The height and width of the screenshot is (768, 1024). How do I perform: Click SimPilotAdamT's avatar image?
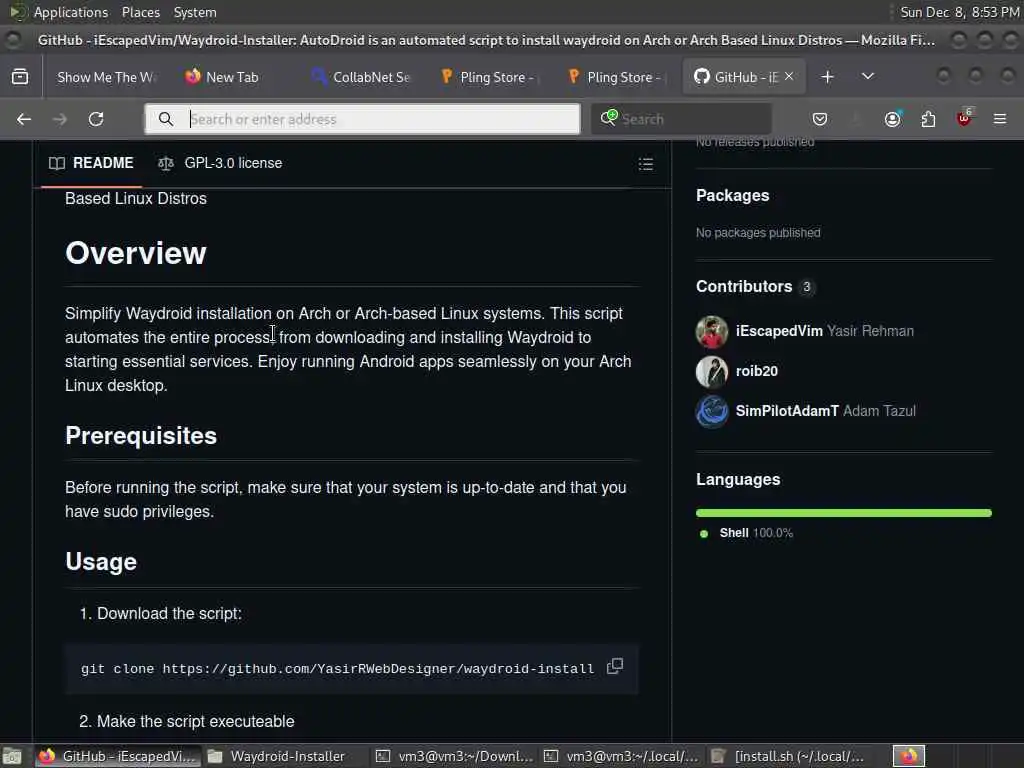[x=712, y=411]
